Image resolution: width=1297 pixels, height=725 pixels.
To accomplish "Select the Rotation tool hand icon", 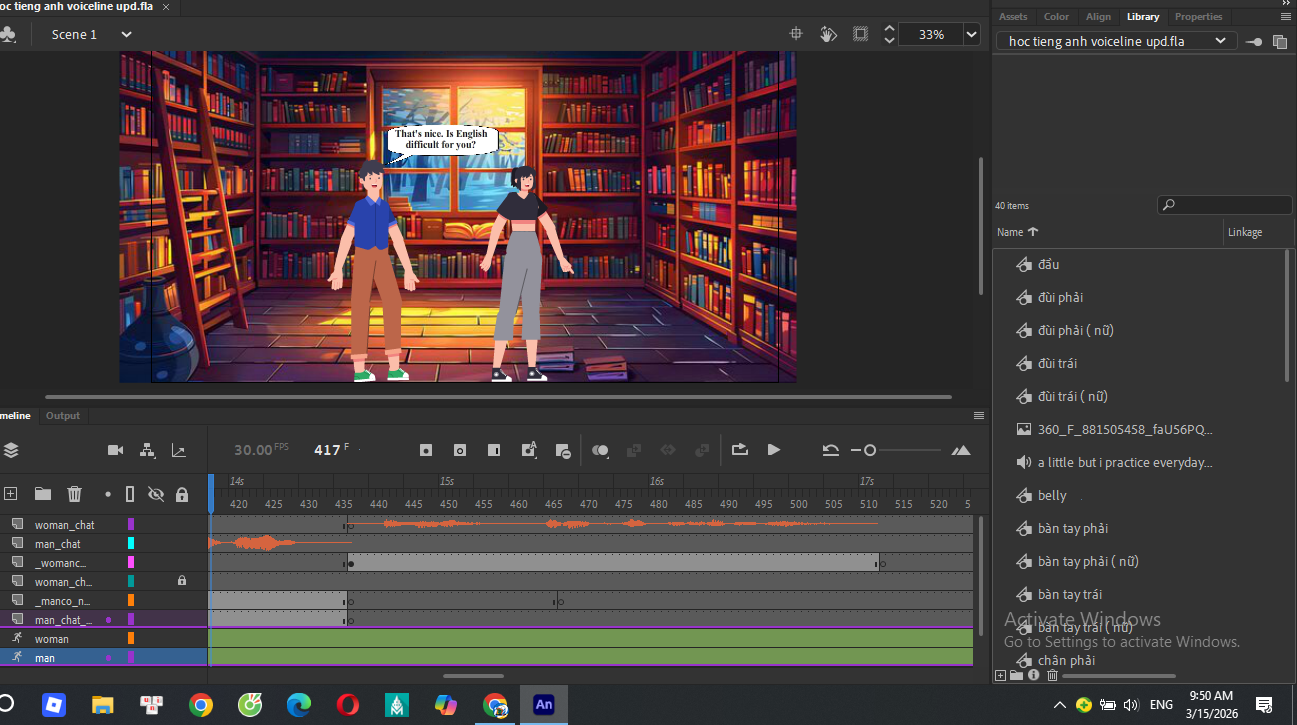I will 828,34.
